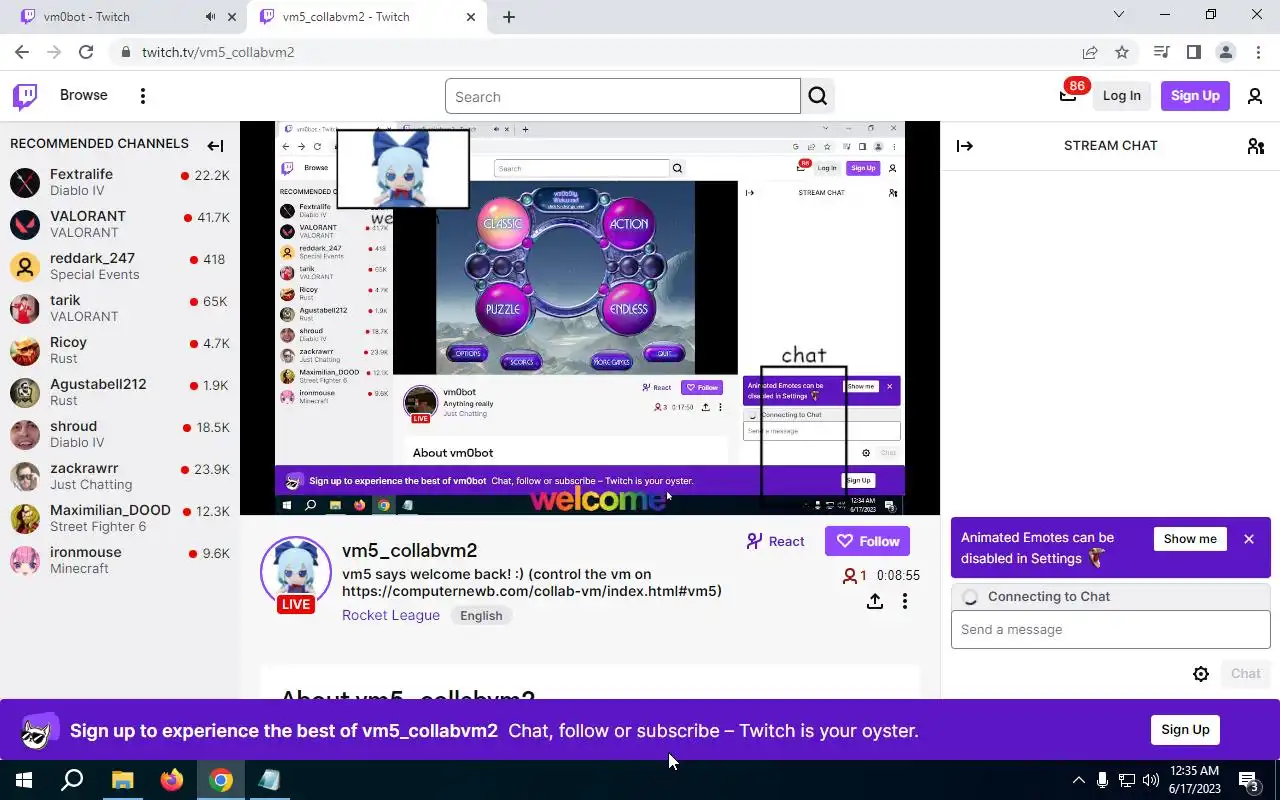Open the Rocket League category link
1280x800 pixels.
(x=391, y=615)
